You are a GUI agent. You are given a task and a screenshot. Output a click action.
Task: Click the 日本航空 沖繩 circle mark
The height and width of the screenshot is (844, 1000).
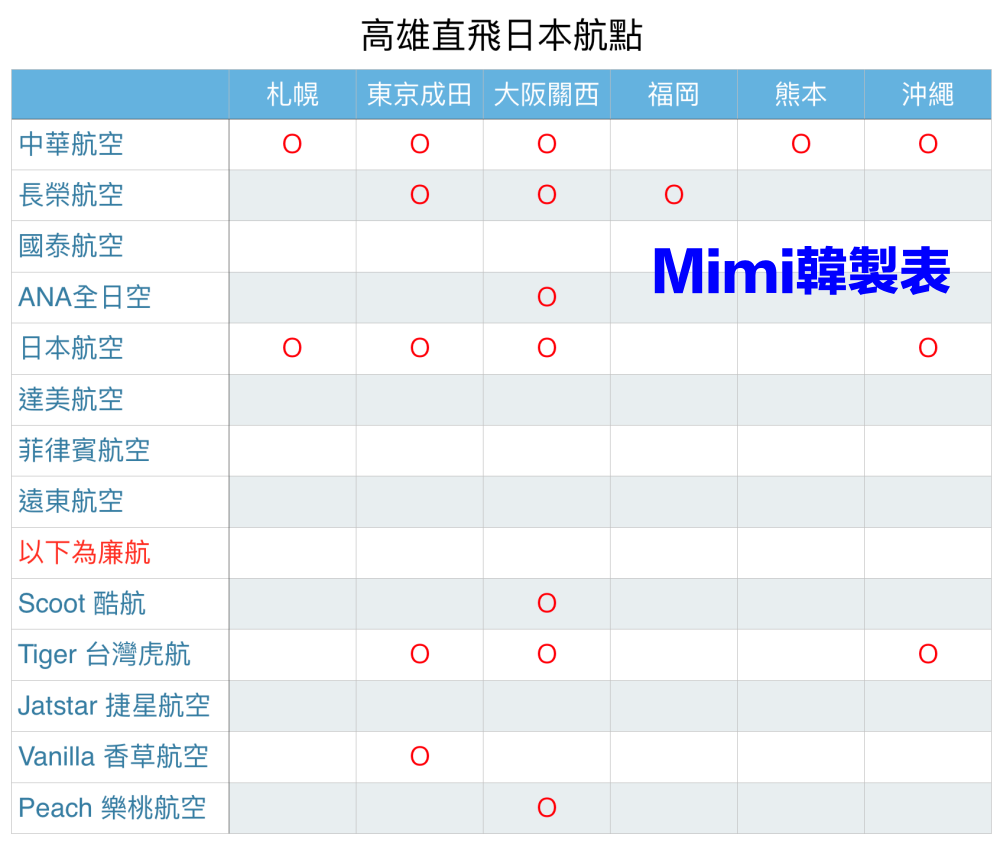click(928, 348)
